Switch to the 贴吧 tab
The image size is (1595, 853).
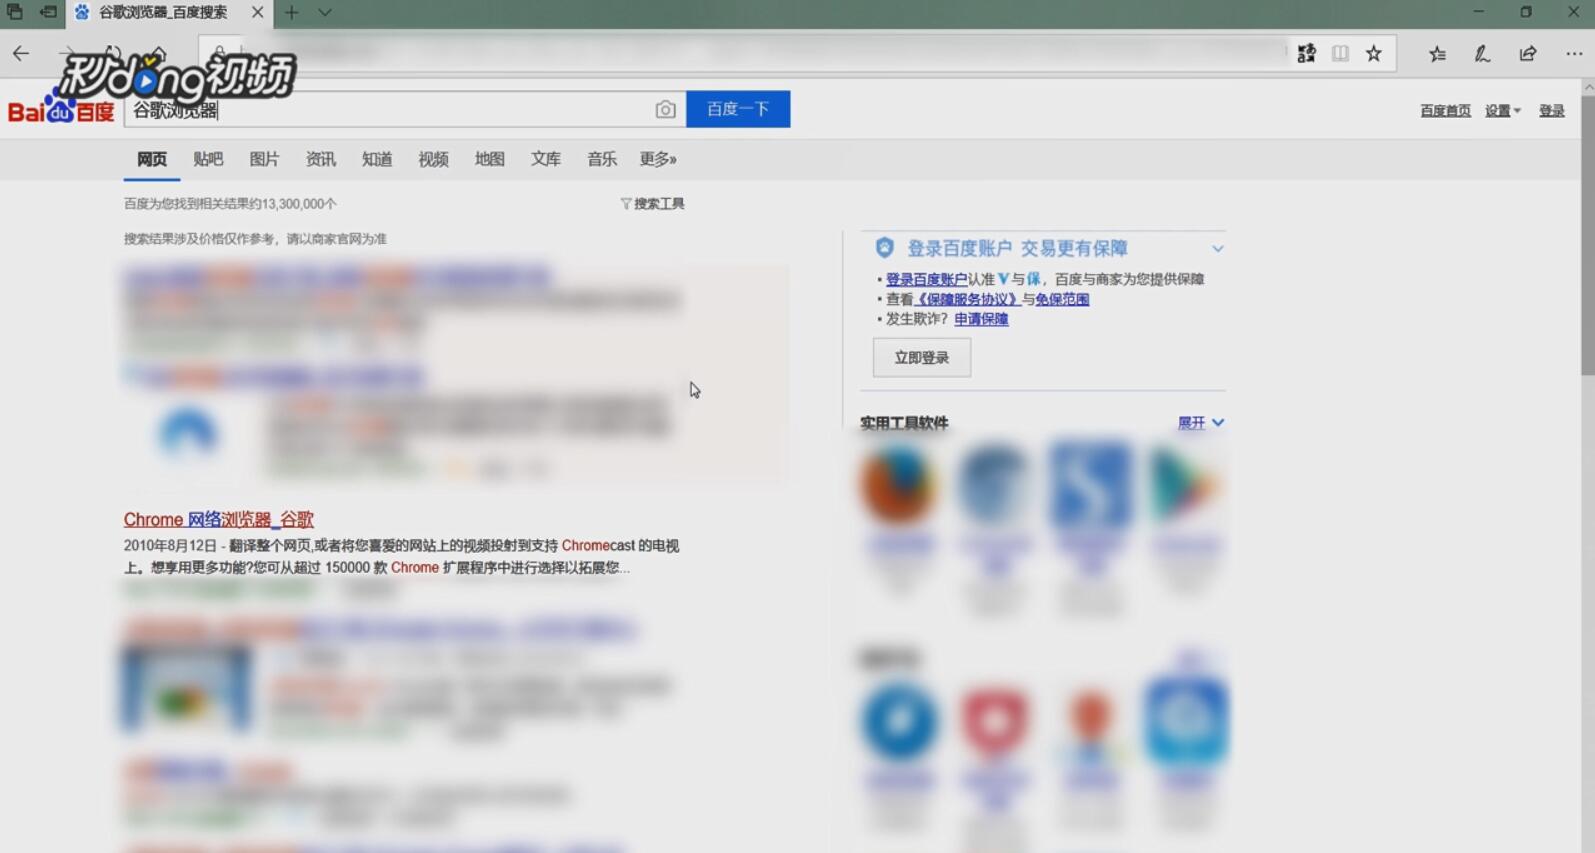click(208, 159)
